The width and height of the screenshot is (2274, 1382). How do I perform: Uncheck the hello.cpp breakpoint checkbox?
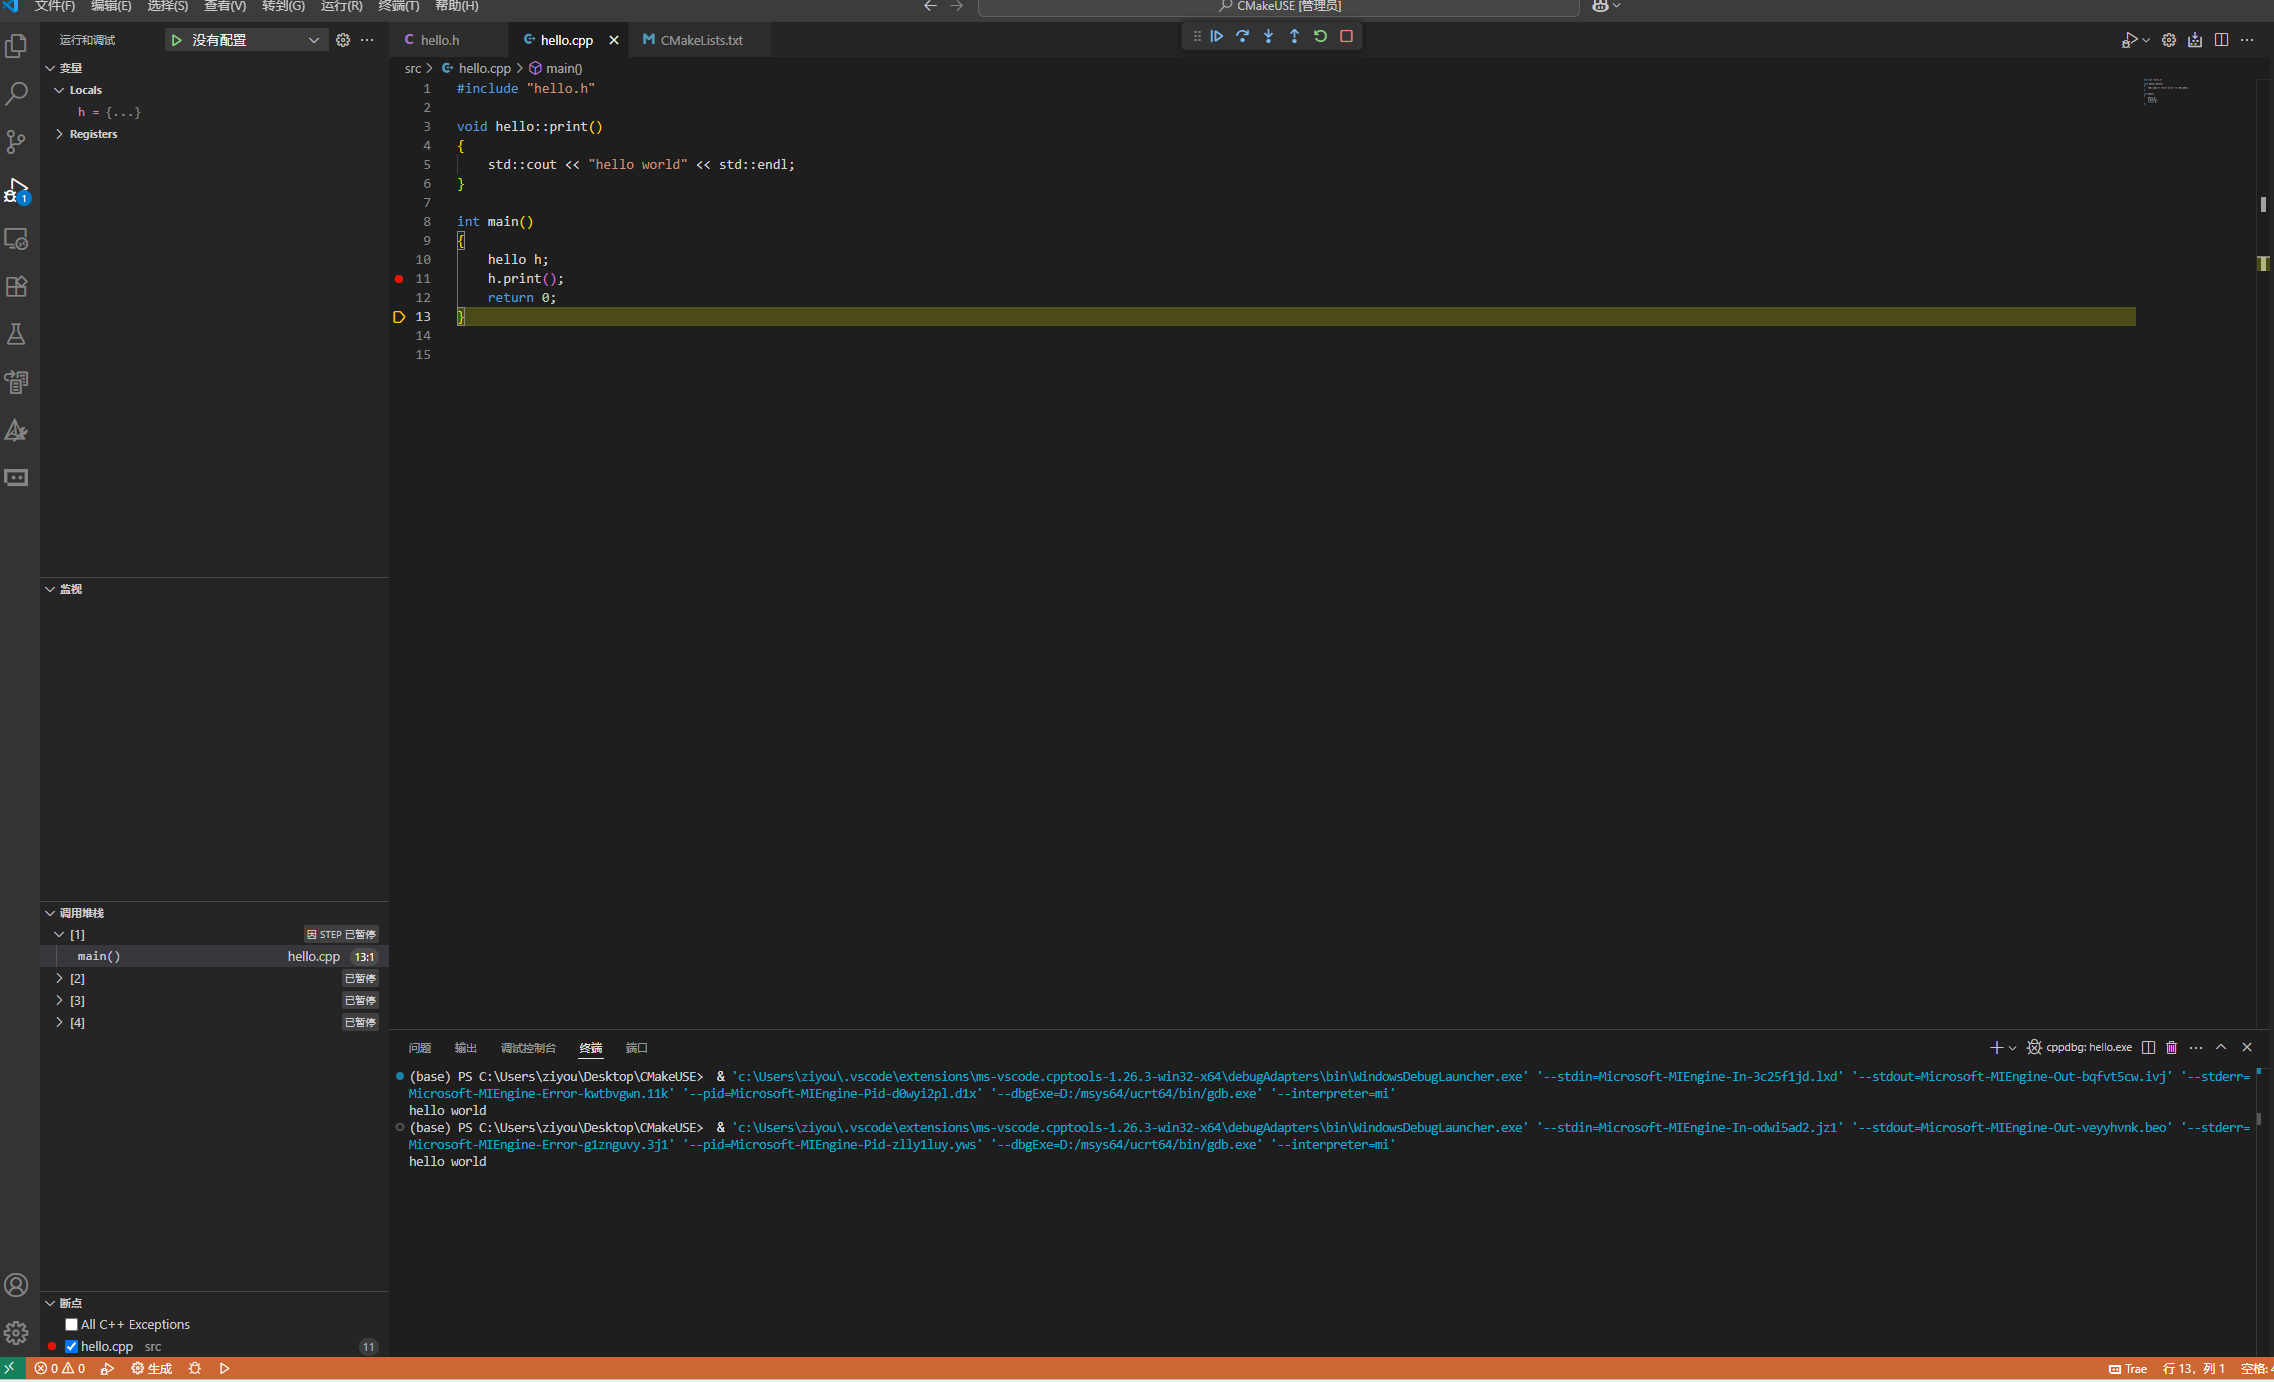[x=71, y=1346]
